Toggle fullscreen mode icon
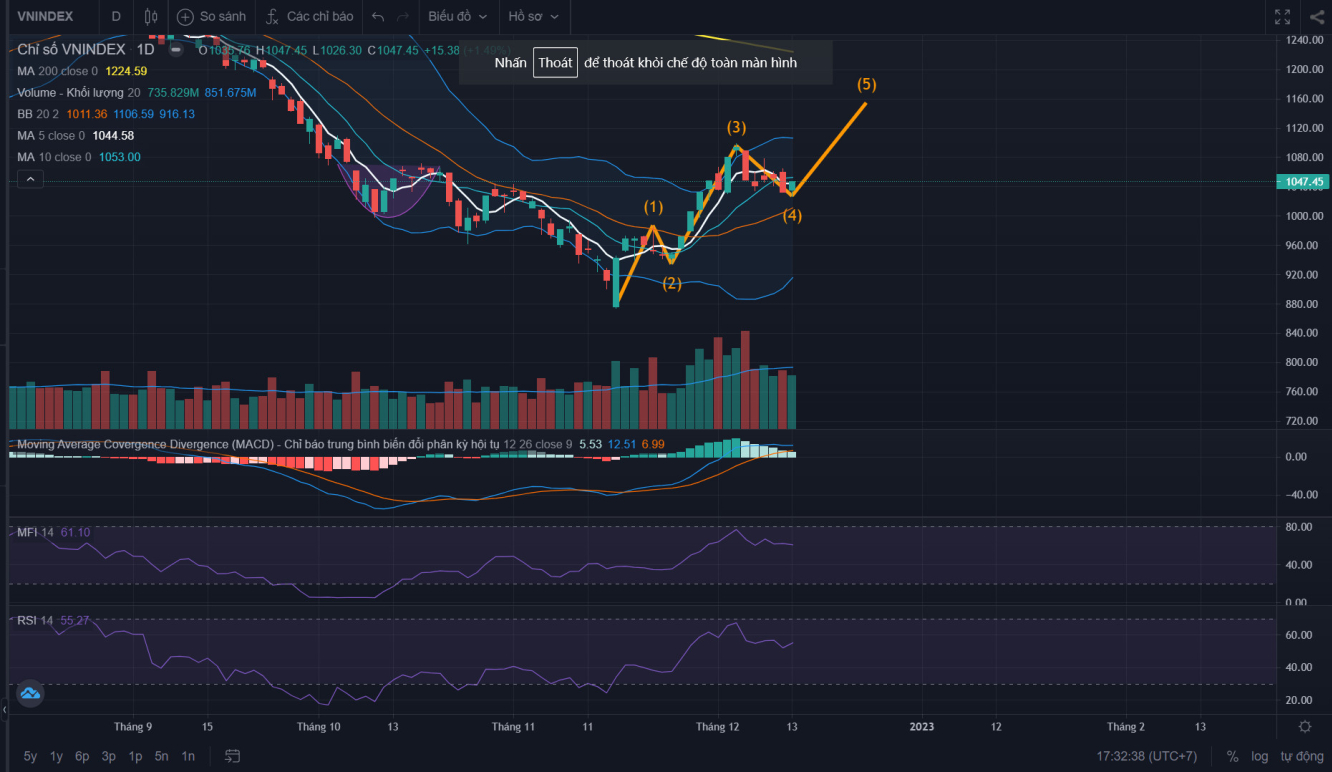1332x772 pixels. (x=1282, y=16)
